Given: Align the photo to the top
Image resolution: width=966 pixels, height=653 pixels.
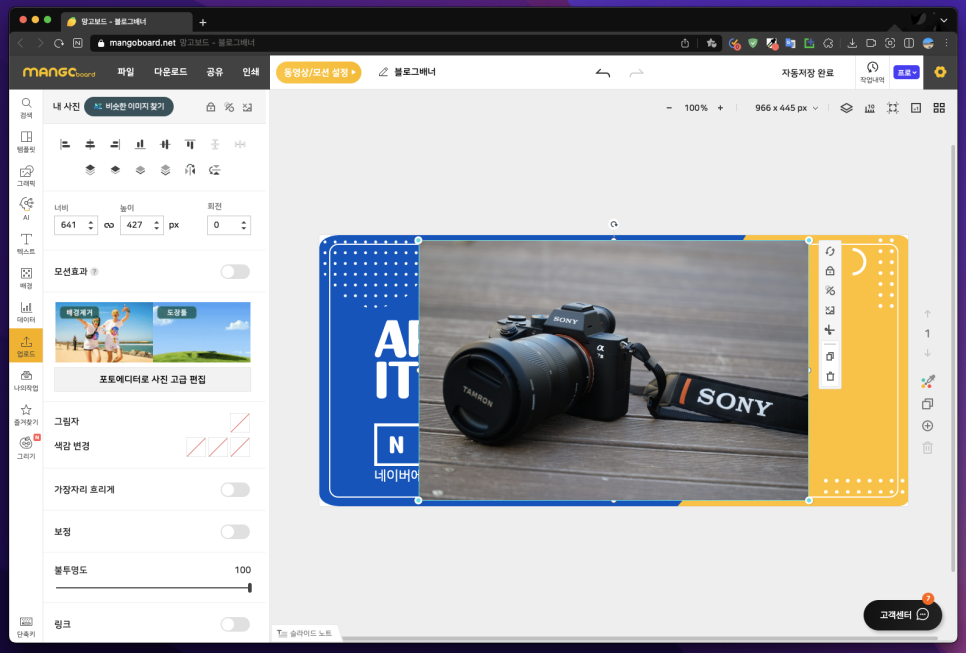Looking at the screenshot, I should pos(190,144).
